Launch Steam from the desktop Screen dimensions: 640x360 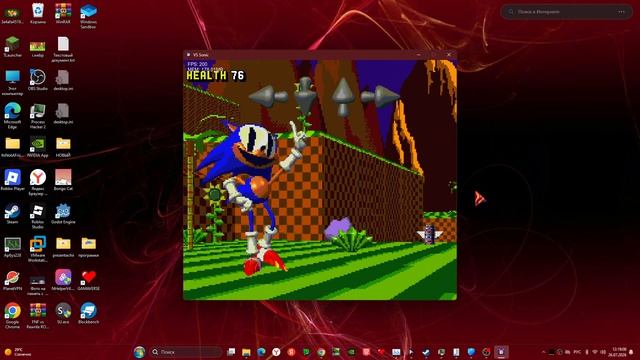coord(13,213)
